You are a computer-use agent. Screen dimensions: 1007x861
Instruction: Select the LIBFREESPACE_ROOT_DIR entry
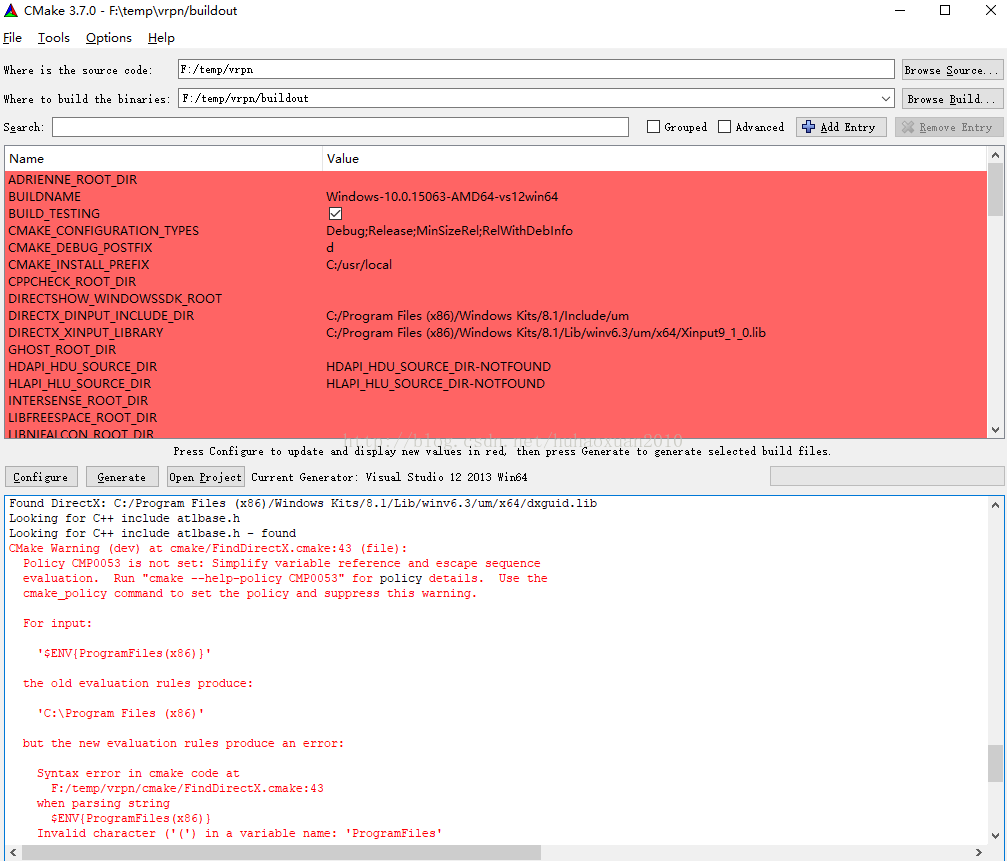coord(82,418)
